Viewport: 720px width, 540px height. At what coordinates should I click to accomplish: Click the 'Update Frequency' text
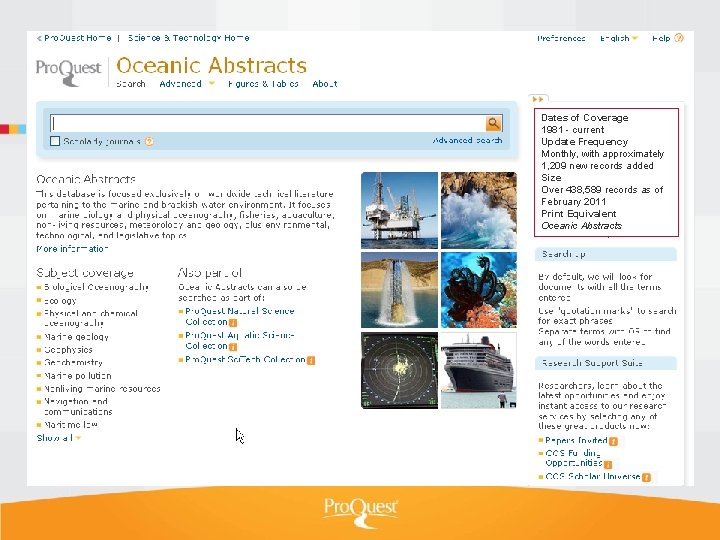(x=585, y=141)
